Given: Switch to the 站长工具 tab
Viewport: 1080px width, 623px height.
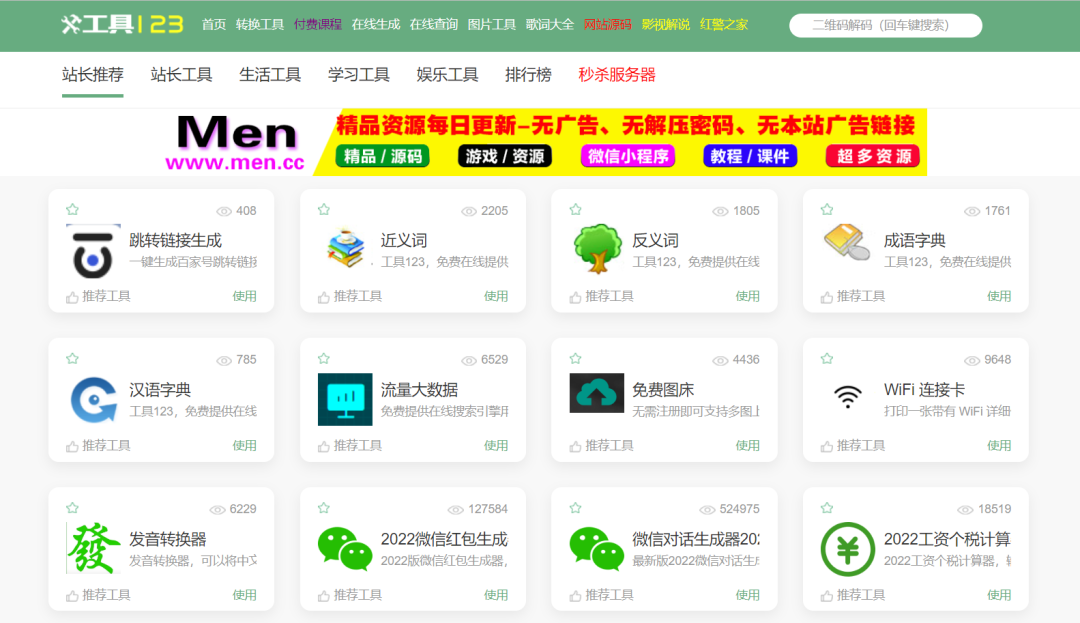Looking at the screenshot, I should click(181, 74).
